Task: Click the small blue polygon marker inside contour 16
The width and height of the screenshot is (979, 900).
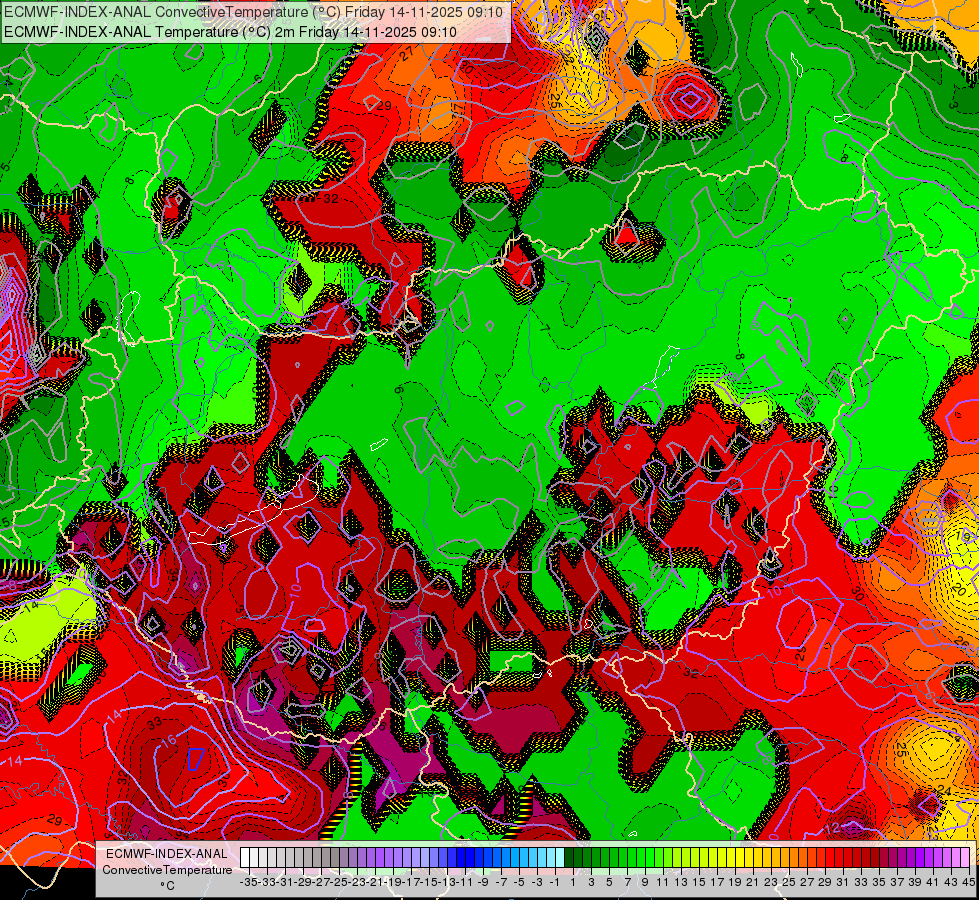Action: (195, 759)
